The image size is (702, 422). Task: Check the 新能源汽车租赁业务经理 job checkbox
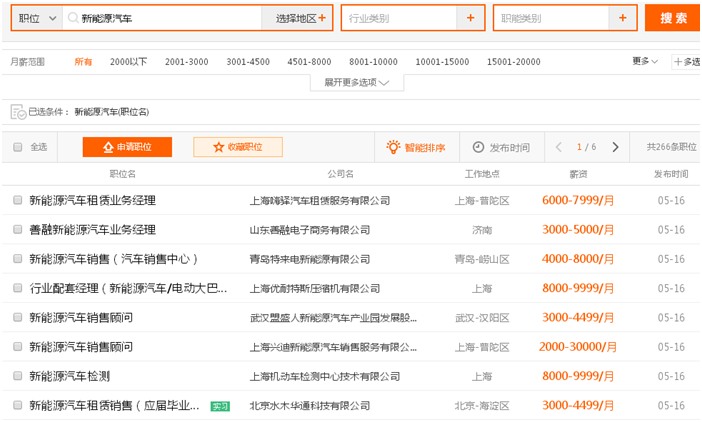(x=17, y=201)
